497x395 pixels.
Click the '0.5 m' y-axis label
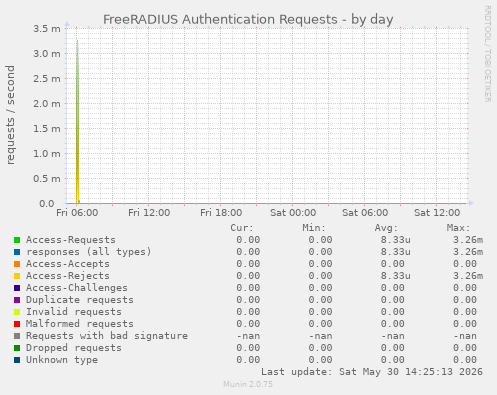(x=47, y=179)
